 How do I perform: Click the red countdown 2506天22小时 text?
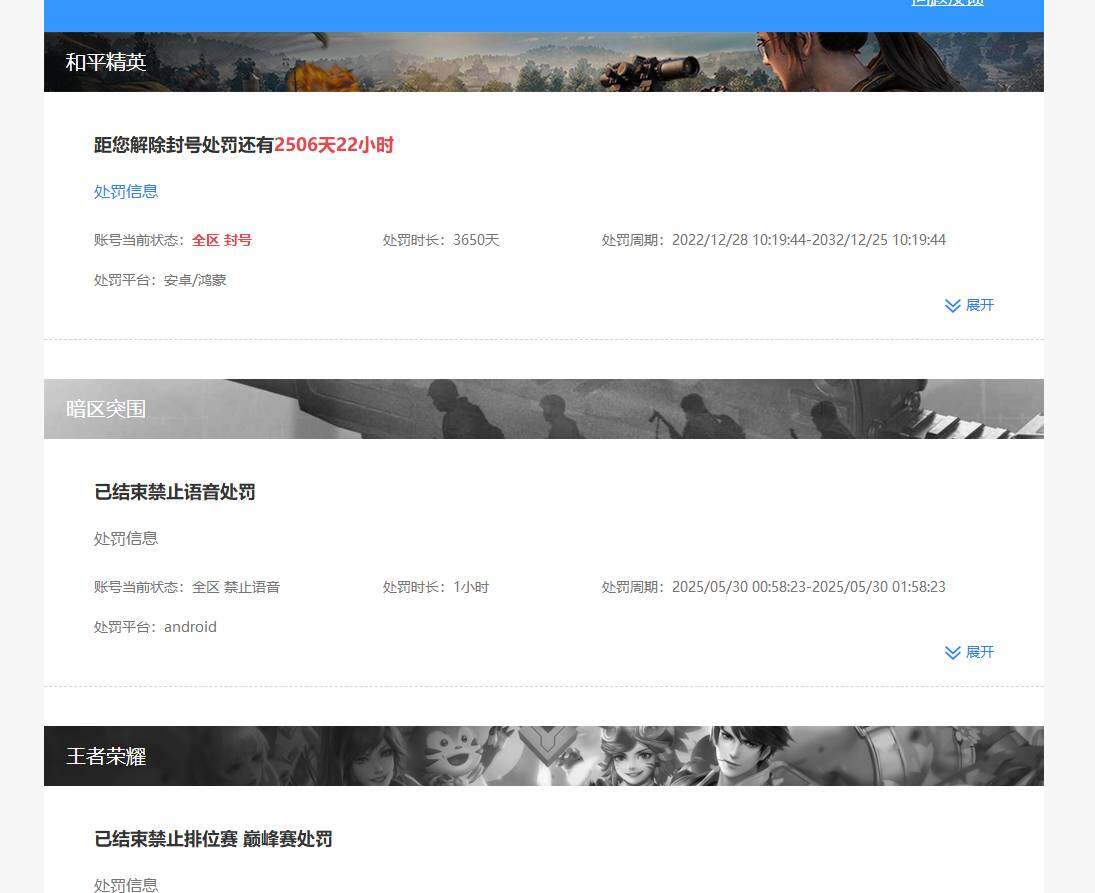pos(335,145)
